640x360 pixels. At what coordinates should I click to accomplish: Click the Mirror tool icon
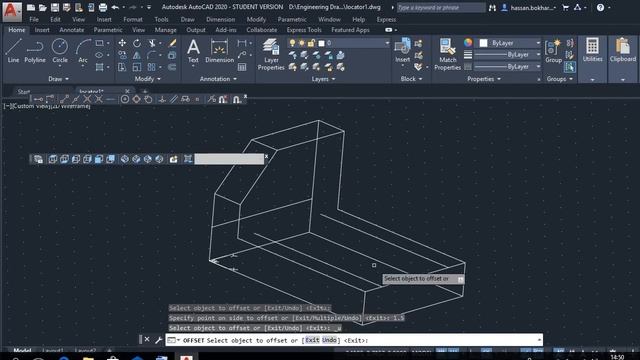[x=137, y=55]
